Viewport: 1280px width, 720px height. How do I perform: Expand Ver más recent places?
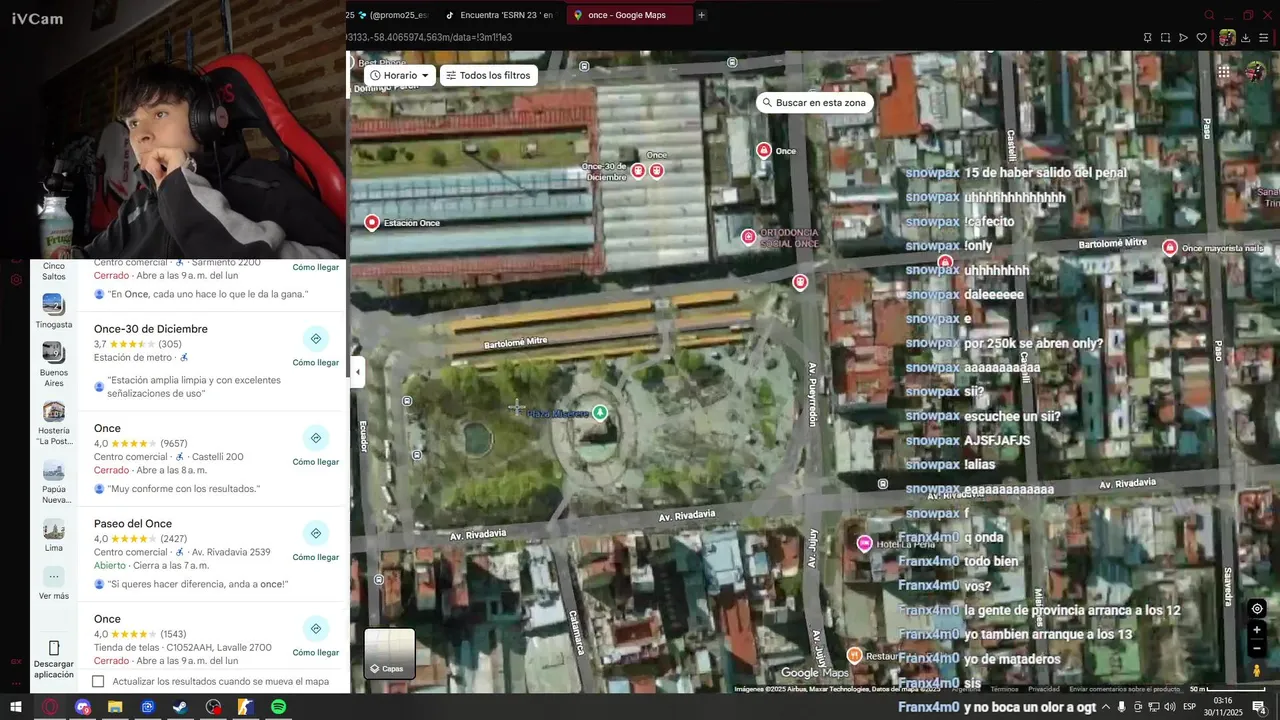54,583
